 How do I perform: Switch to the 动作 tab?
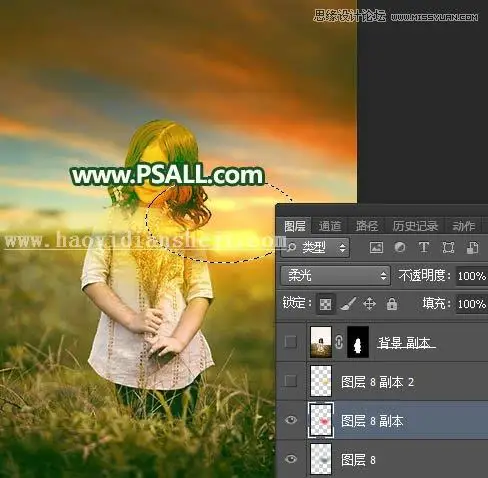coord(464,226)
